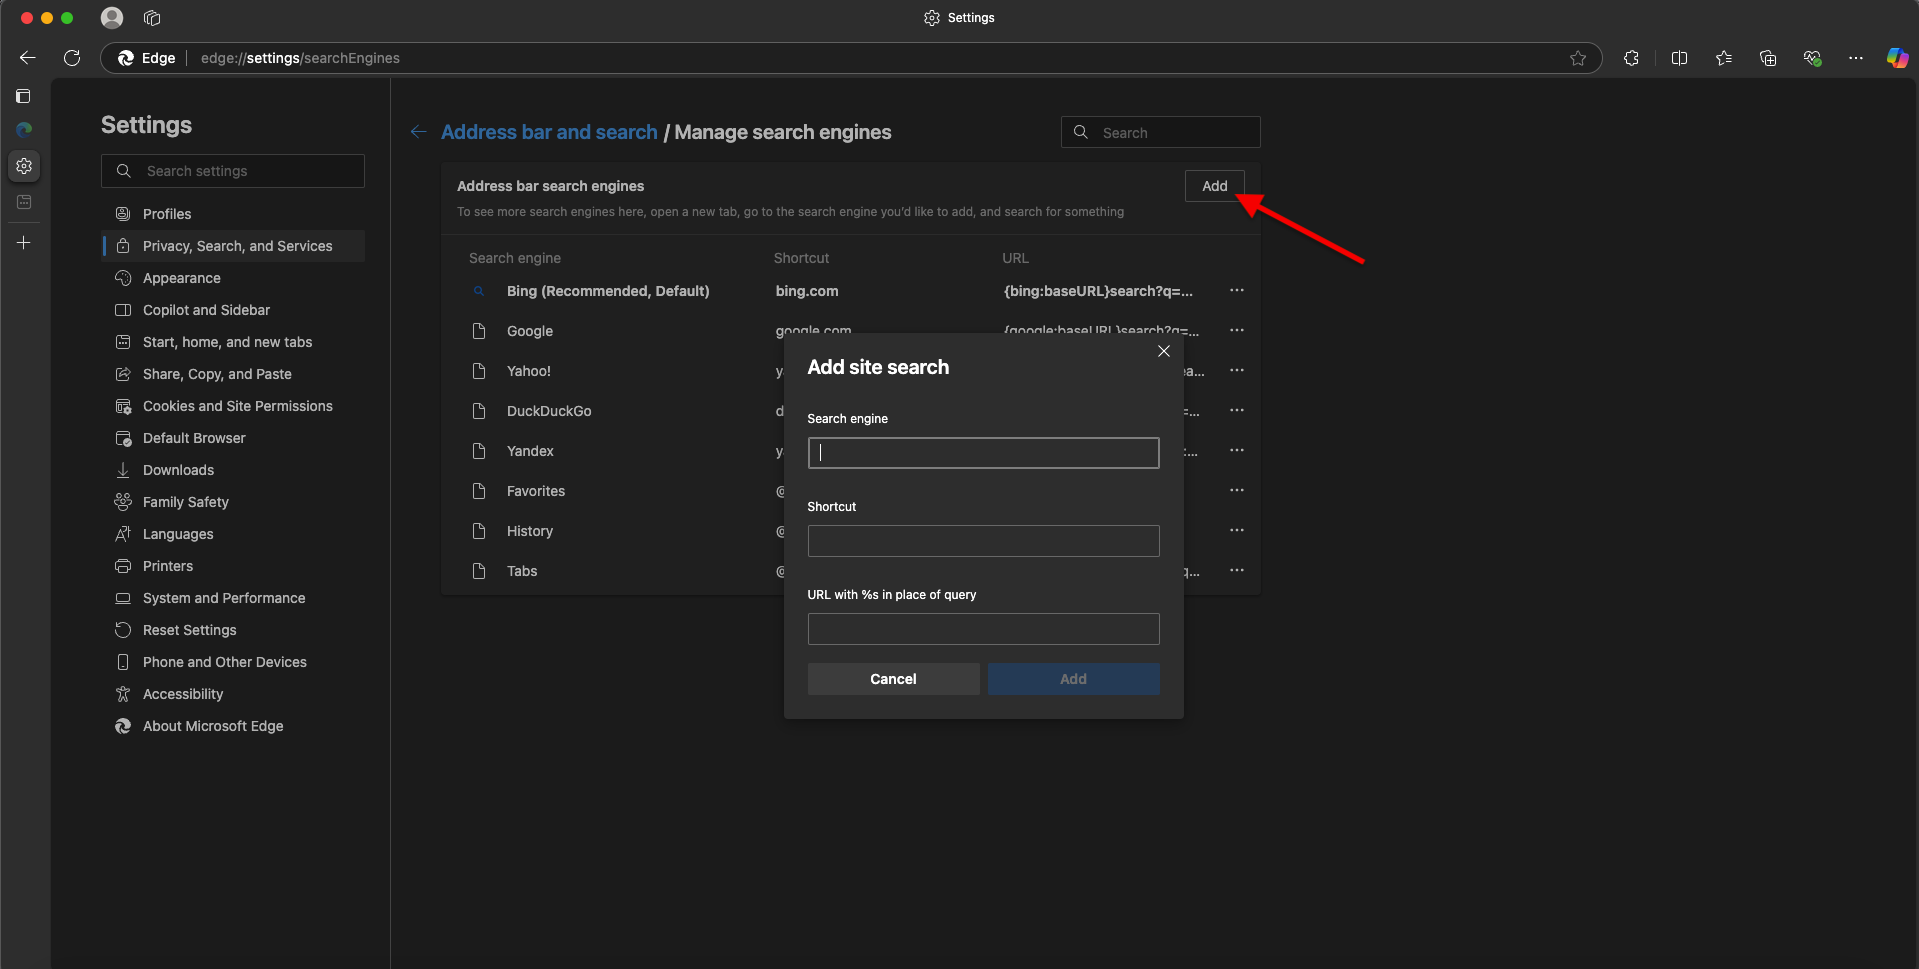Image resolution: width=1919 pixels, height=969 pixels.
Task: Open Cookies and Site Permissions
Action: point(233,406)
